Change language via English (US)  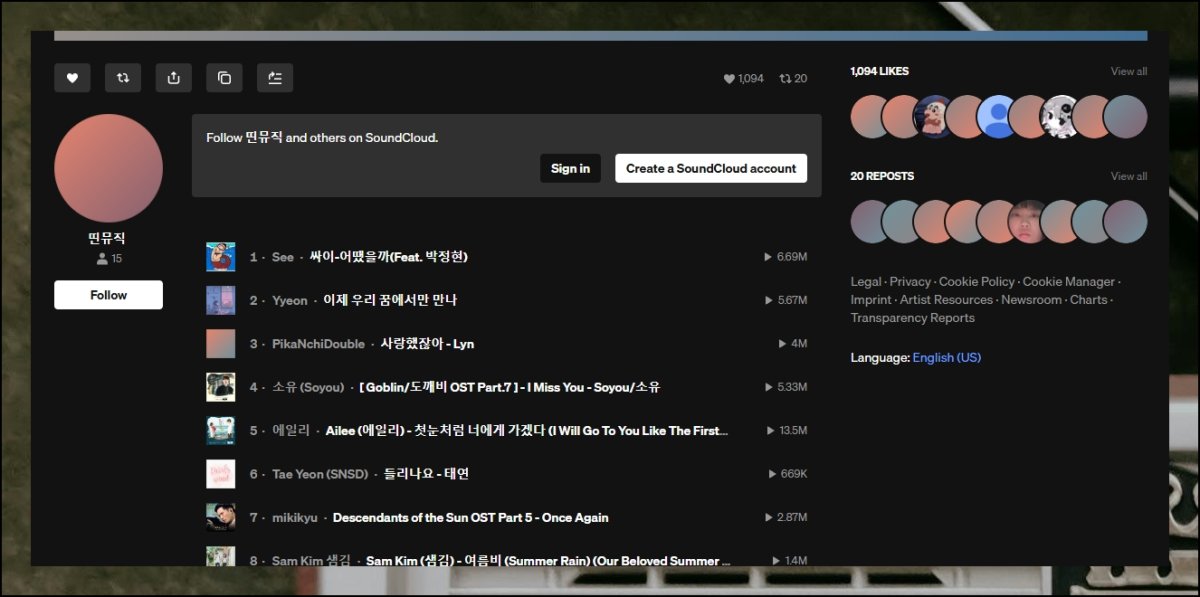pyautogui.click(x=946, y=357)
